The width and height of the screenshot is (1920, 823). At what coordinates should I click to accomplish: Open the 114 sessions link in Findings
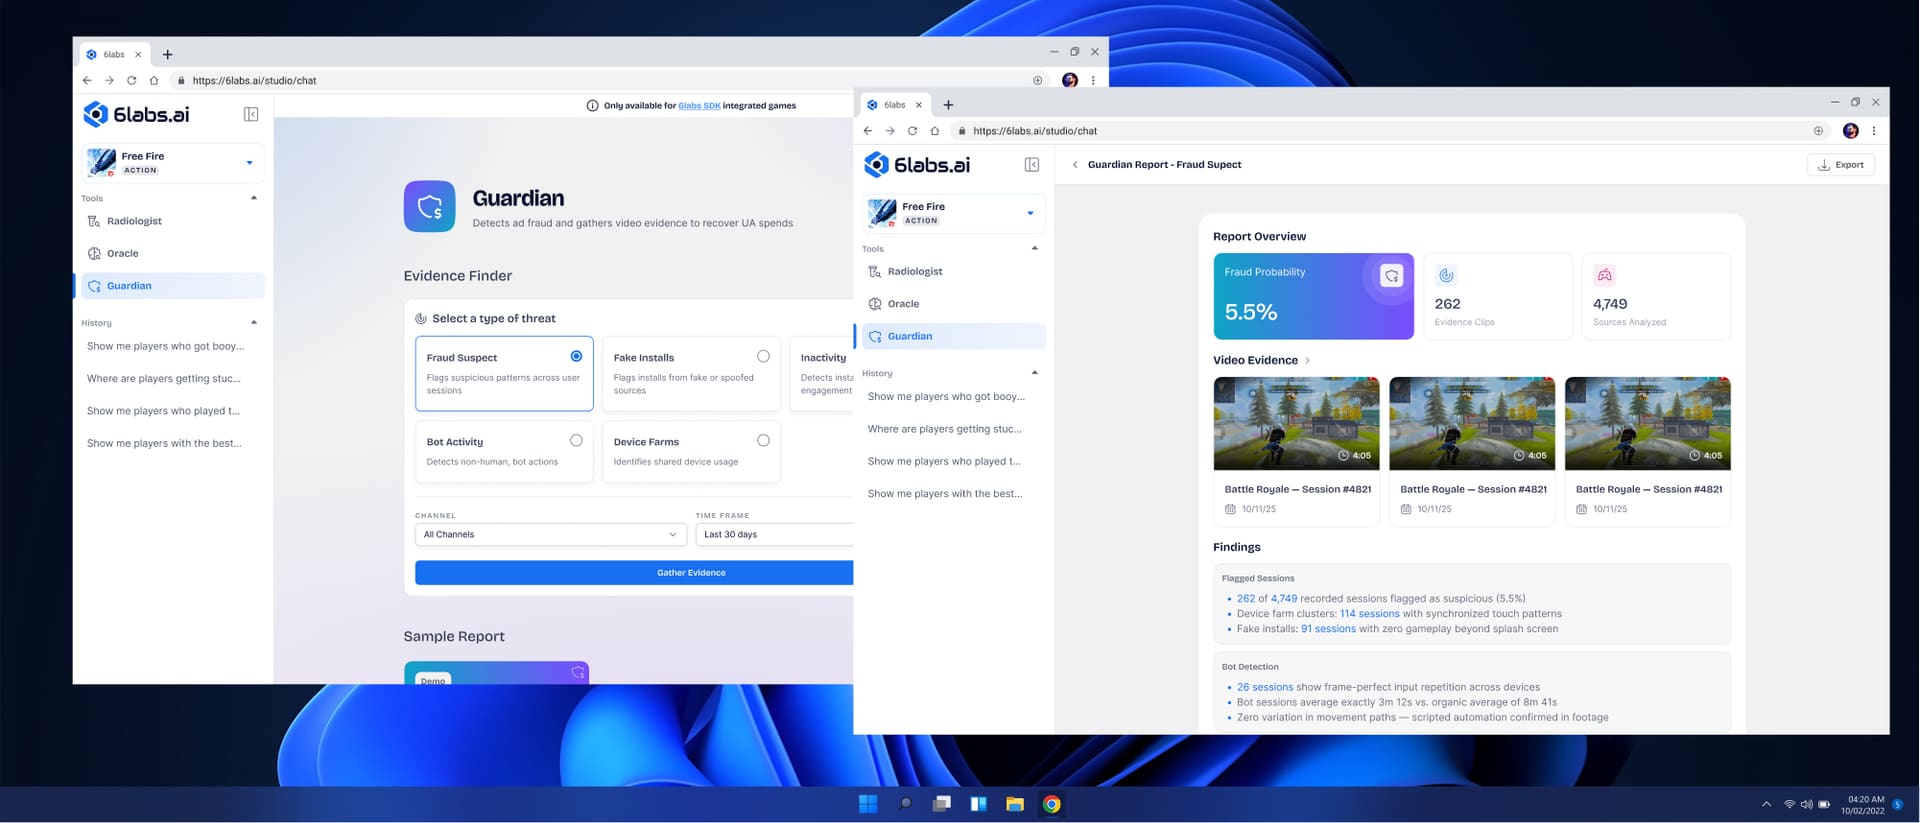coord(1370,614)
